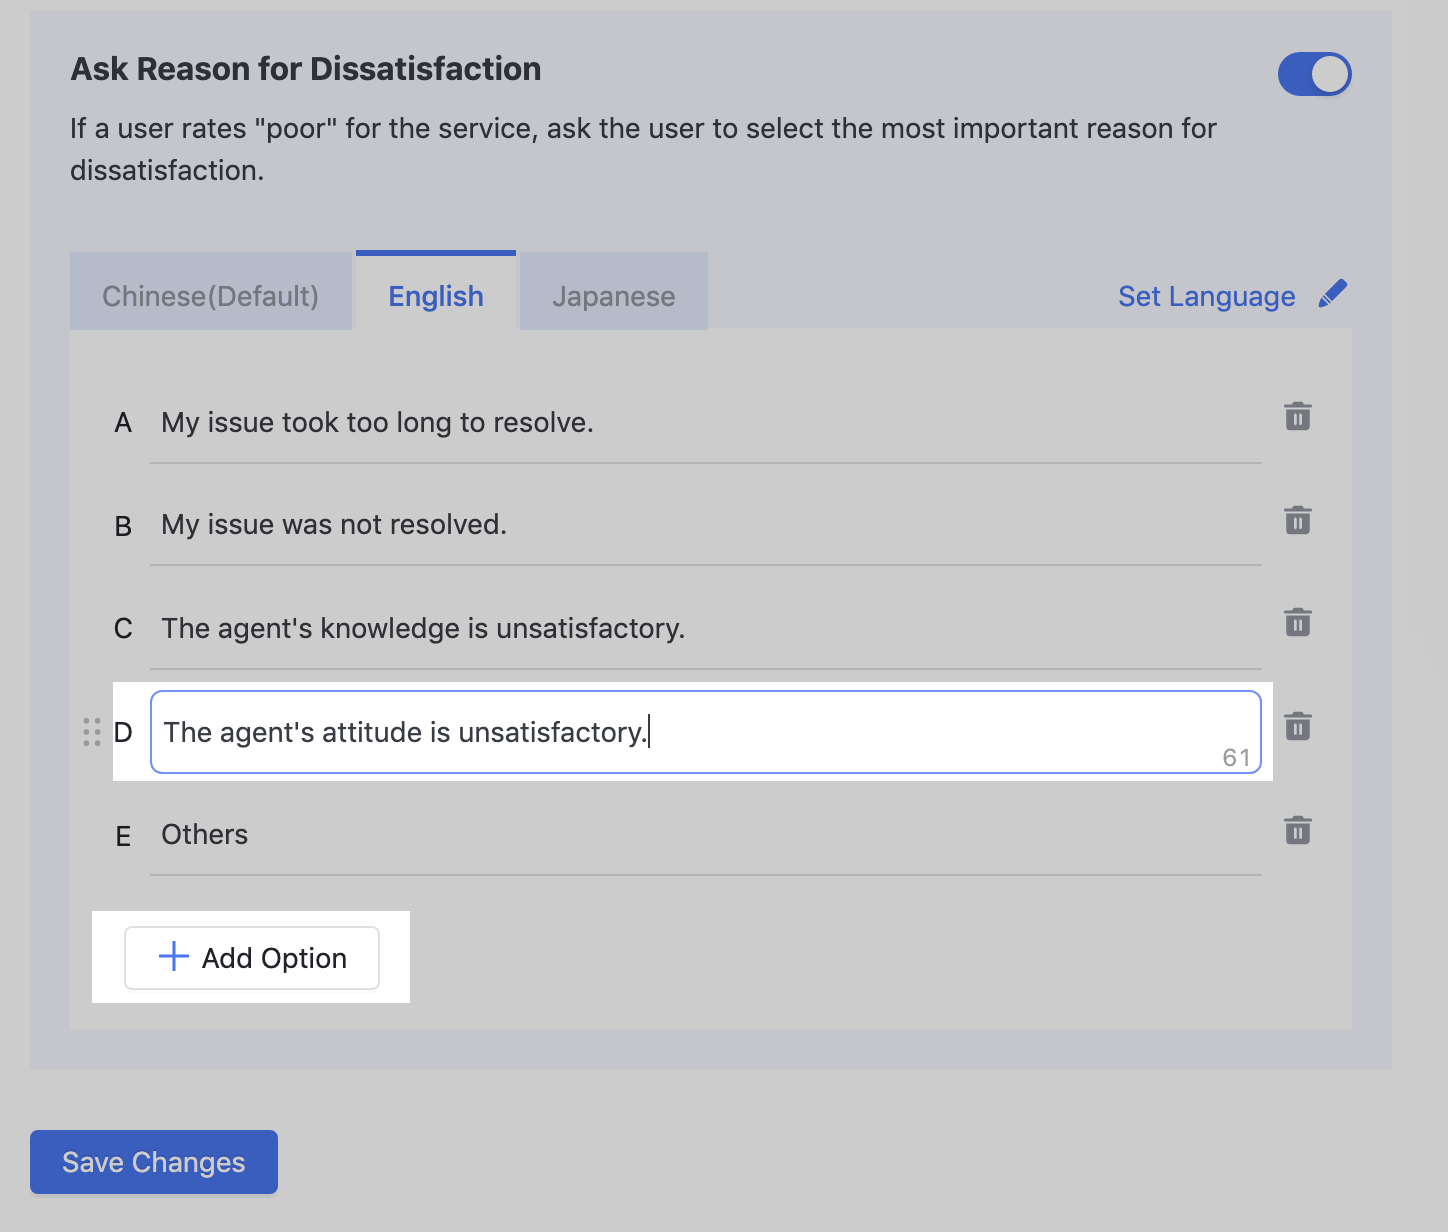Select option B's reason text

(334, 524)
